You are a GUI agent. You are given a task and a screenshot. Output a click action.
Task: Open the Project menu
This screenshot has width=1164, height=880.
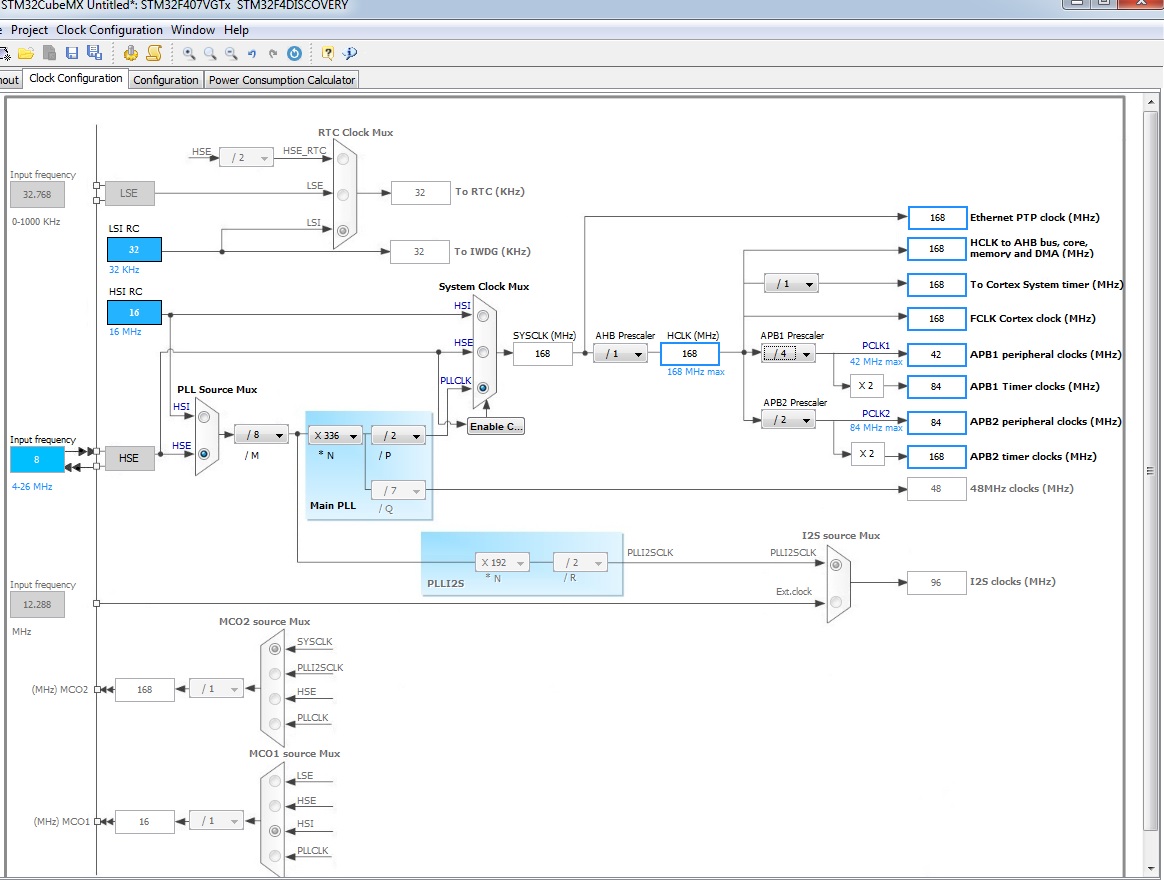coord(29,30)
